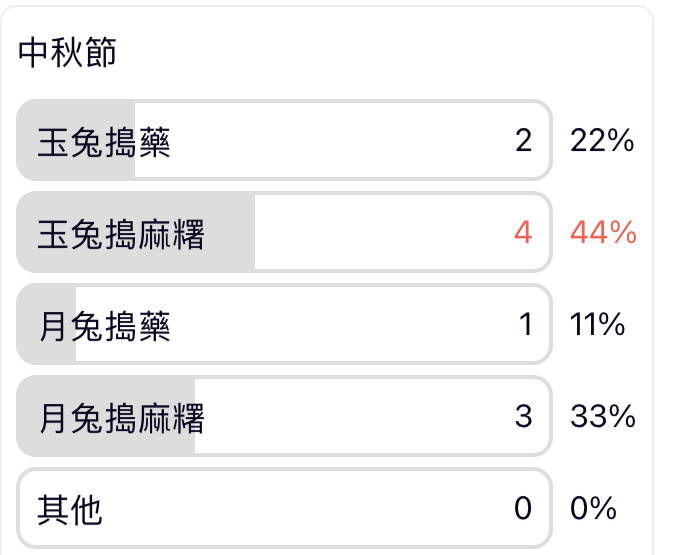
Task: Select the 玉兔搗藥 poll option
Action: [284, 140]
